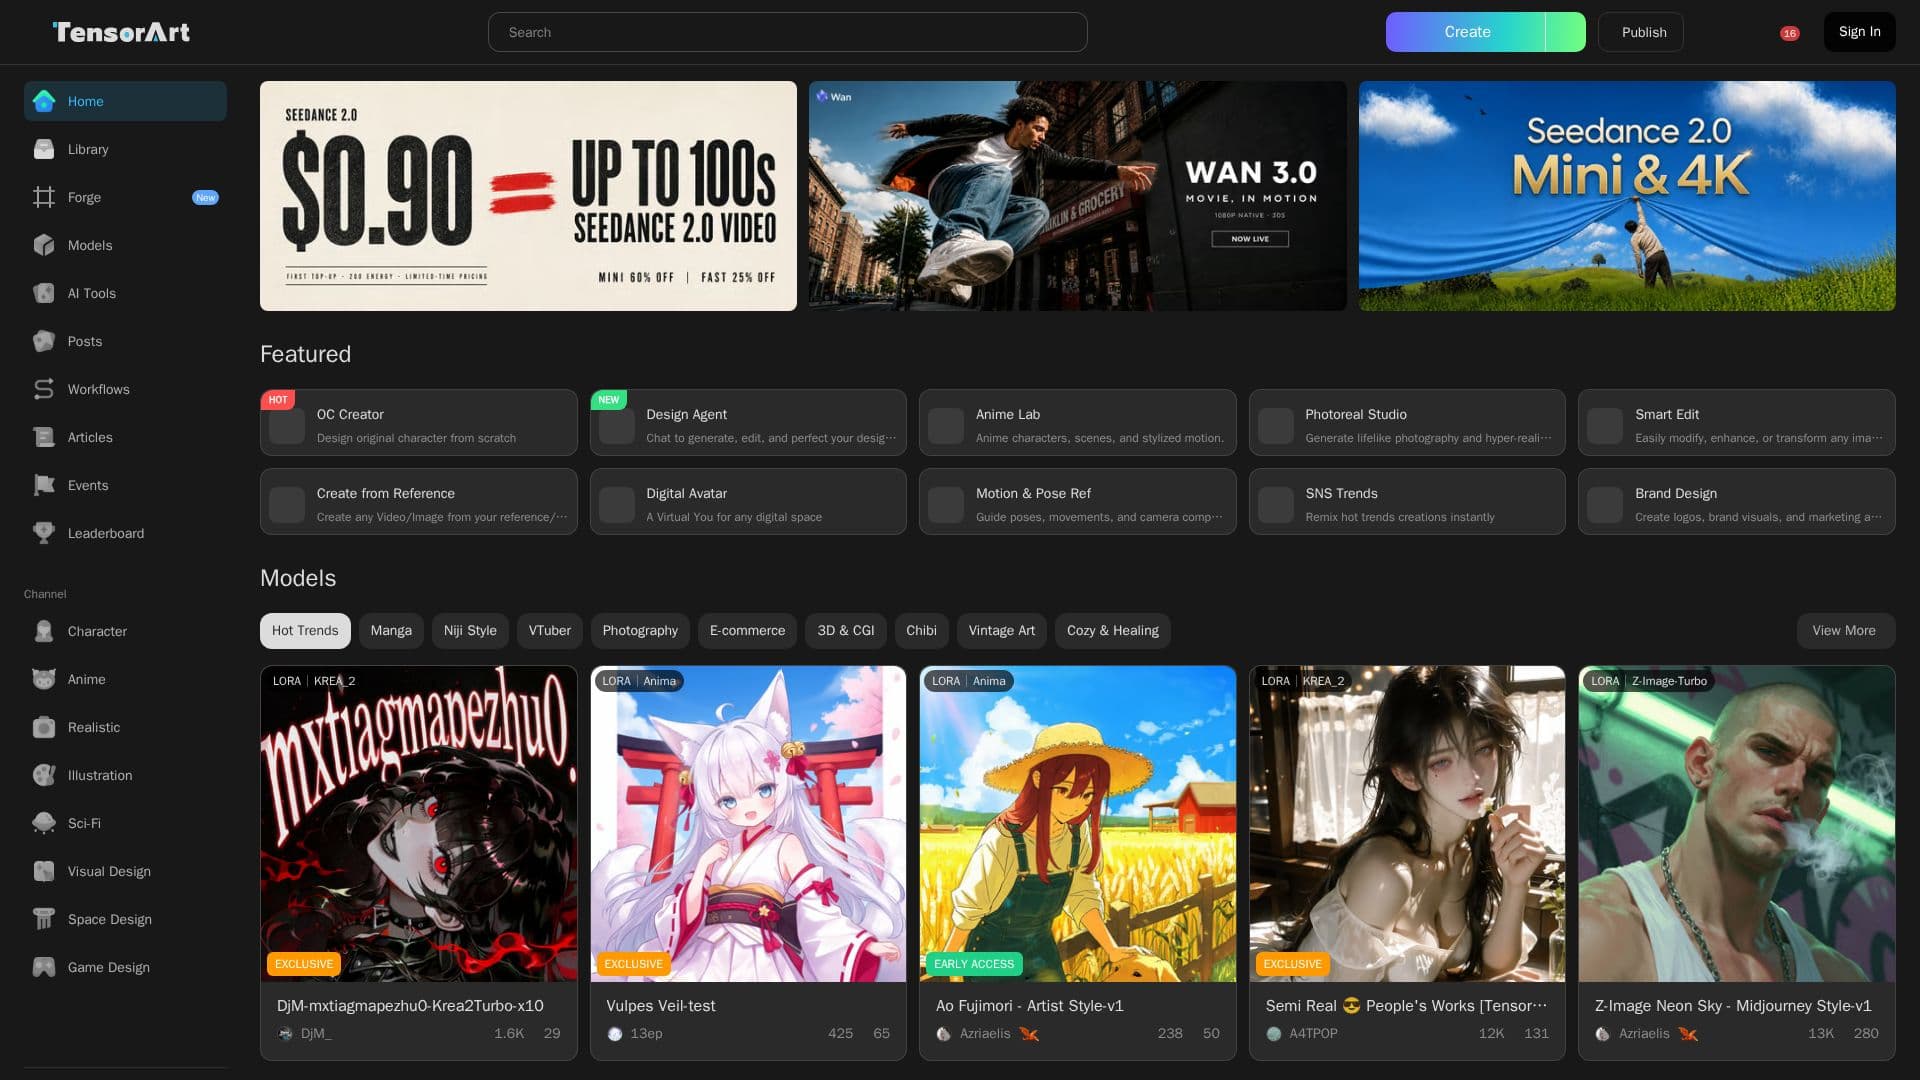Open AI Tools sidebar icon

[44, 293]
